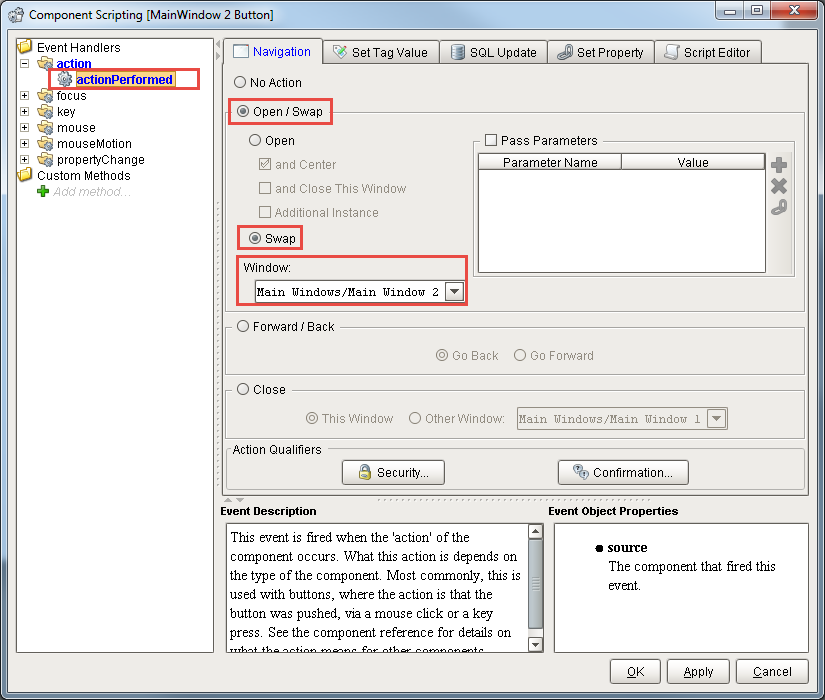Screen dimensions: 825x700
Task: Expand the mouse event tree node
Action: click(x=24, y=127)
